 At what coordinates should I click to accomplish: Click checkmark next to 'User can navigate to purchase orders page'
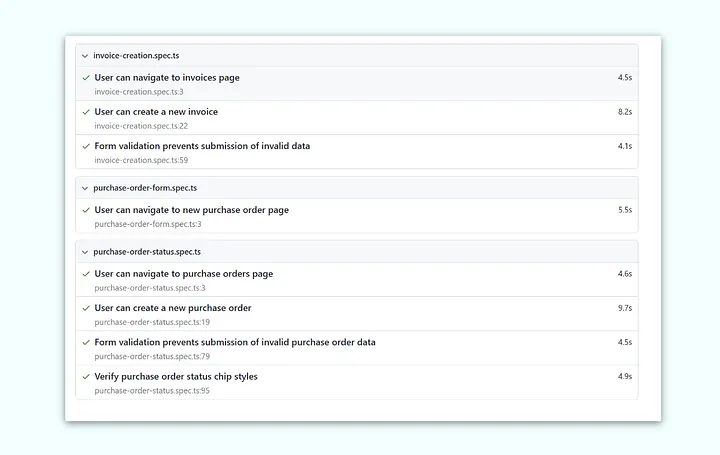(86, 274)
